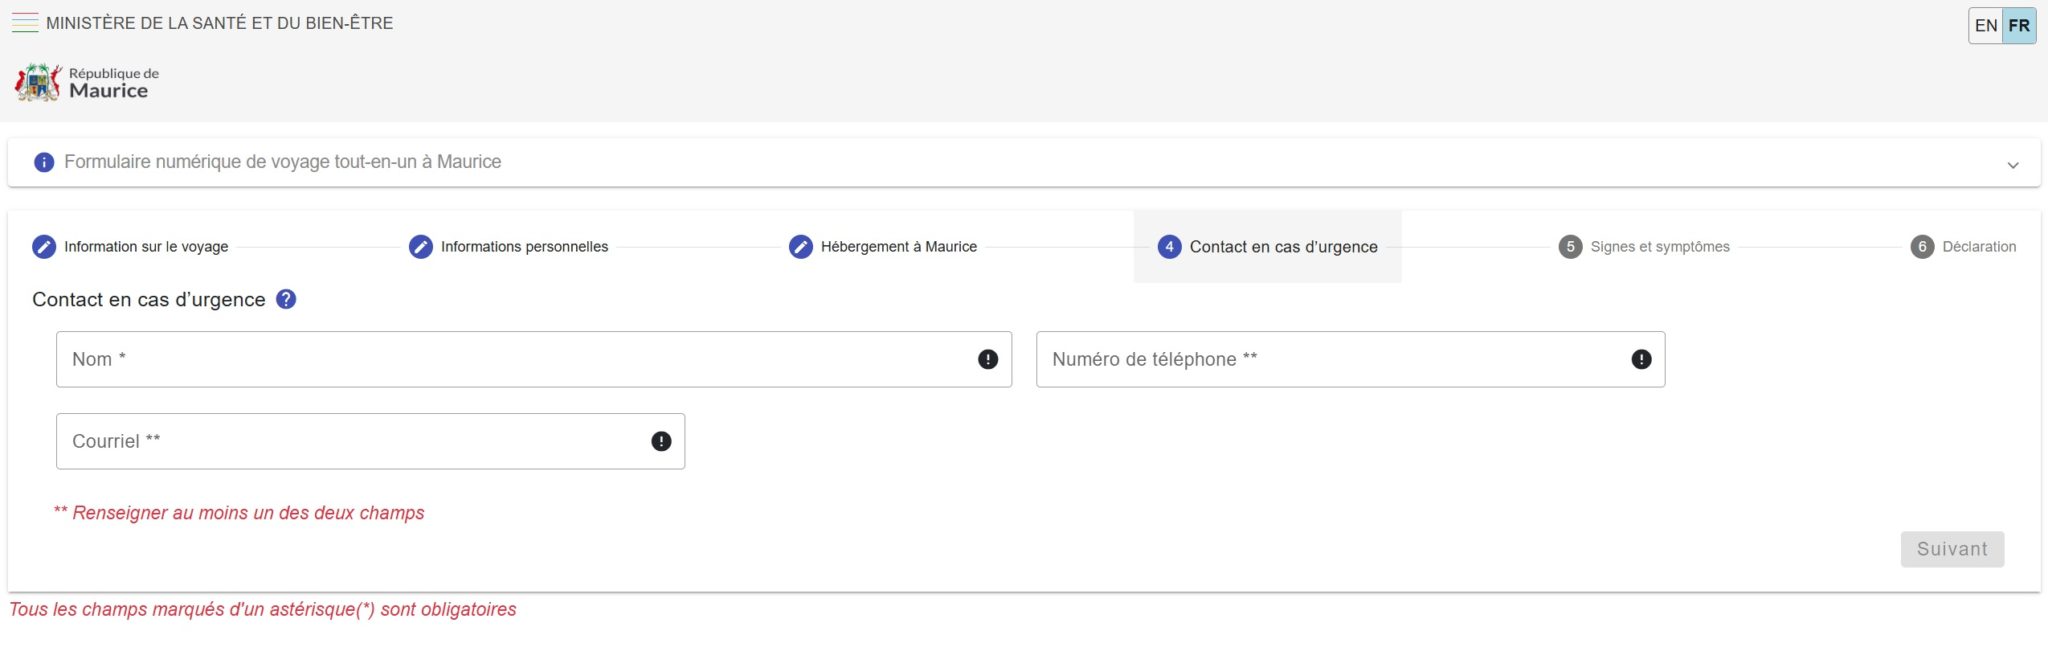Open the Signes et symptômes step
2048x668 pixels.
1659,246
